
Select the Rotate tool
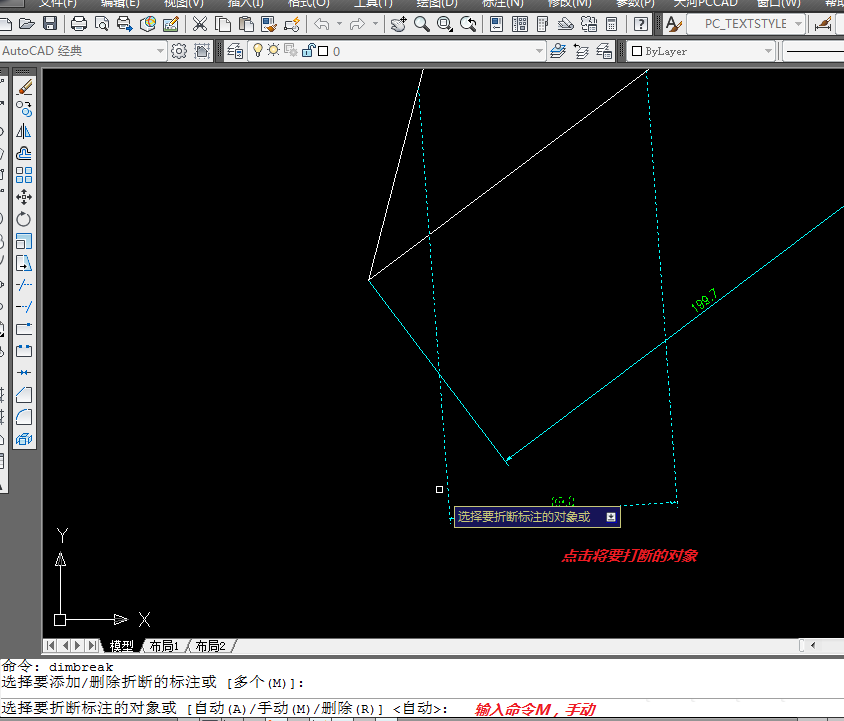(24, 219)
